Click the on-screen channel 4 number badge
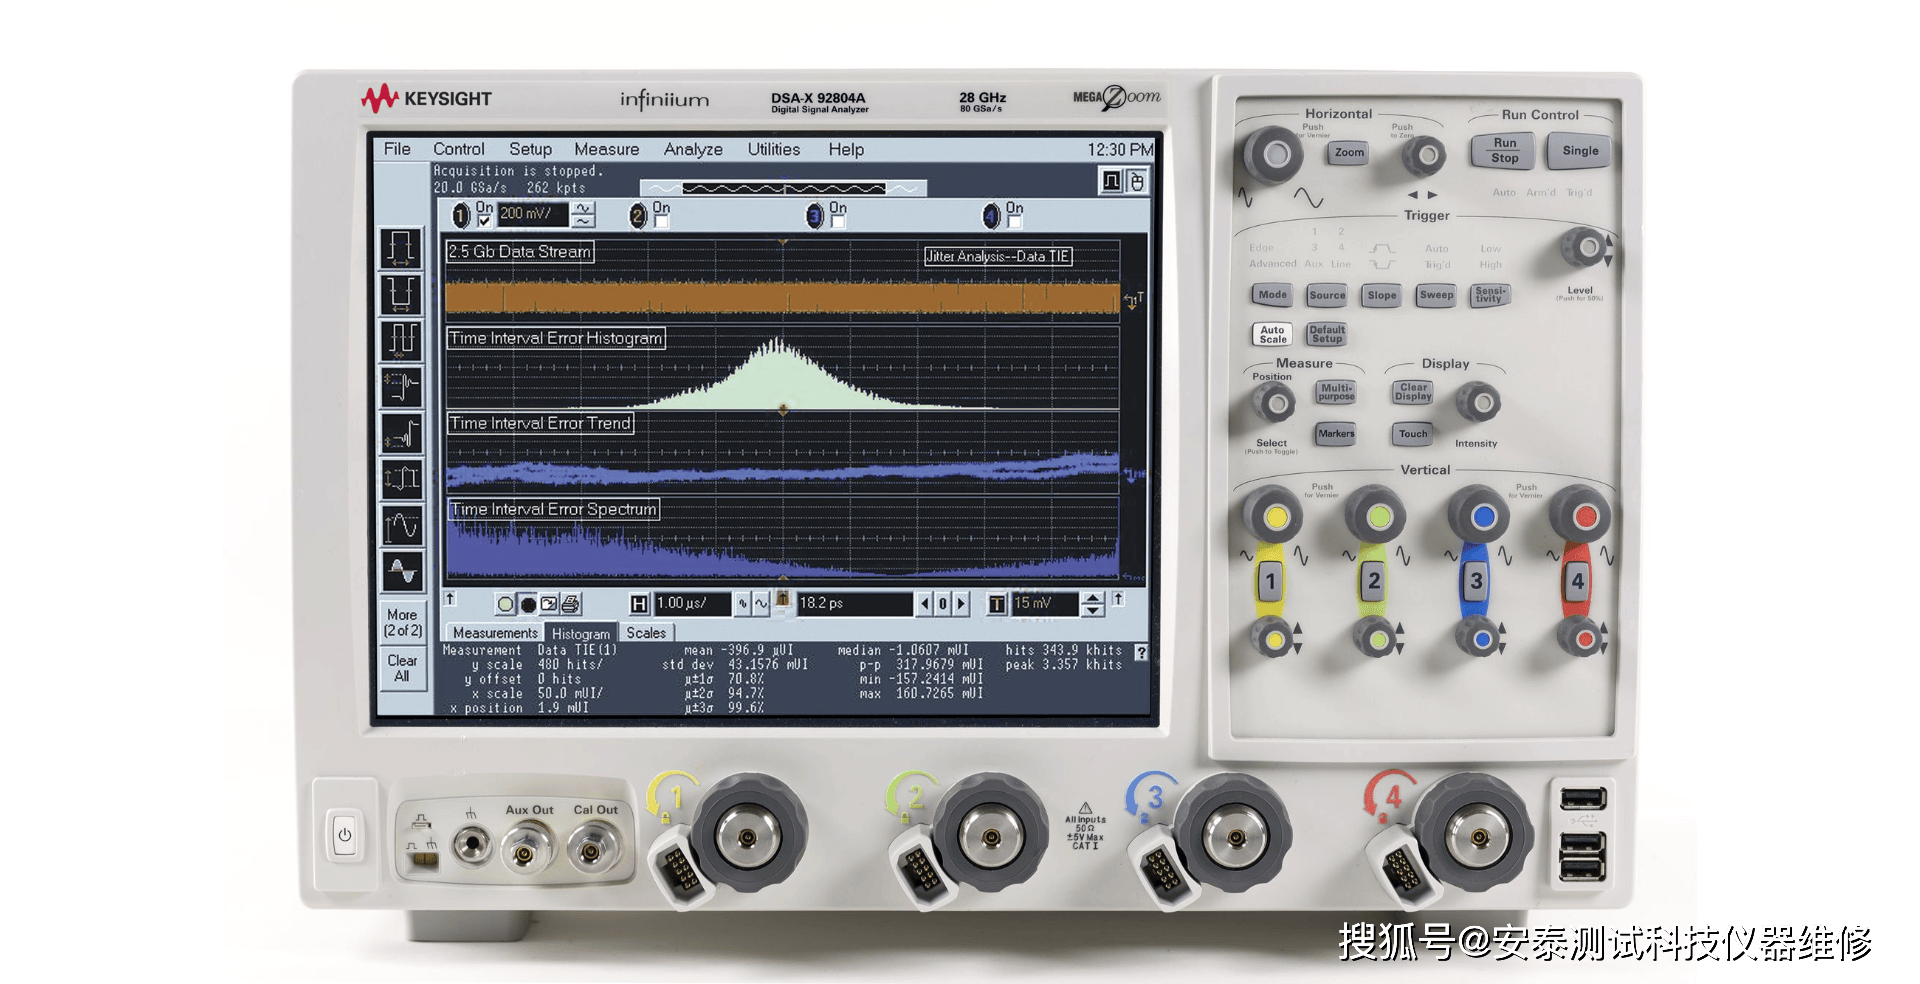This screenshot has width=1920, height=984. pos(991,215)
